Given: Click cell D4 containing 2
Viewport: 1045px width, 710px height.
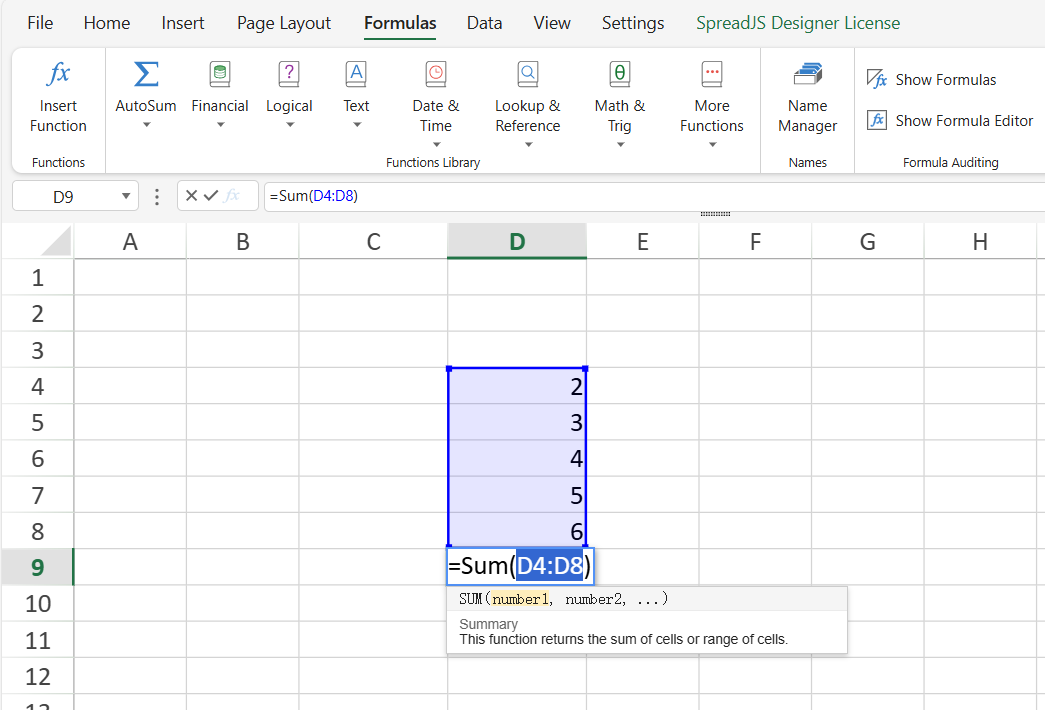Looking at the screenshot, I should tap(517, 386).
